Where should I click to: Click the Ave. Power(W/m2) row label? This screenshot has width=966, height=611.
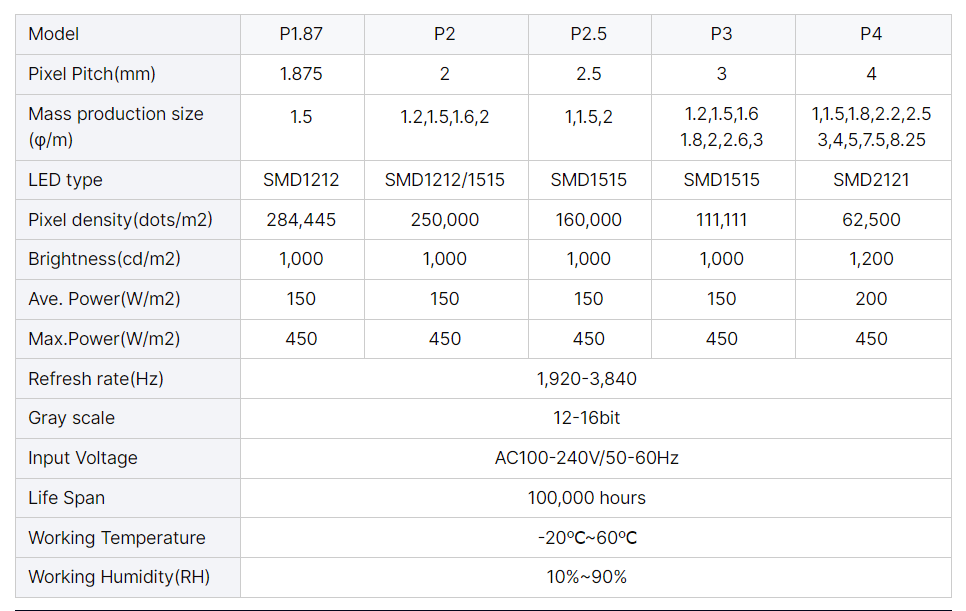coord(128,299)
